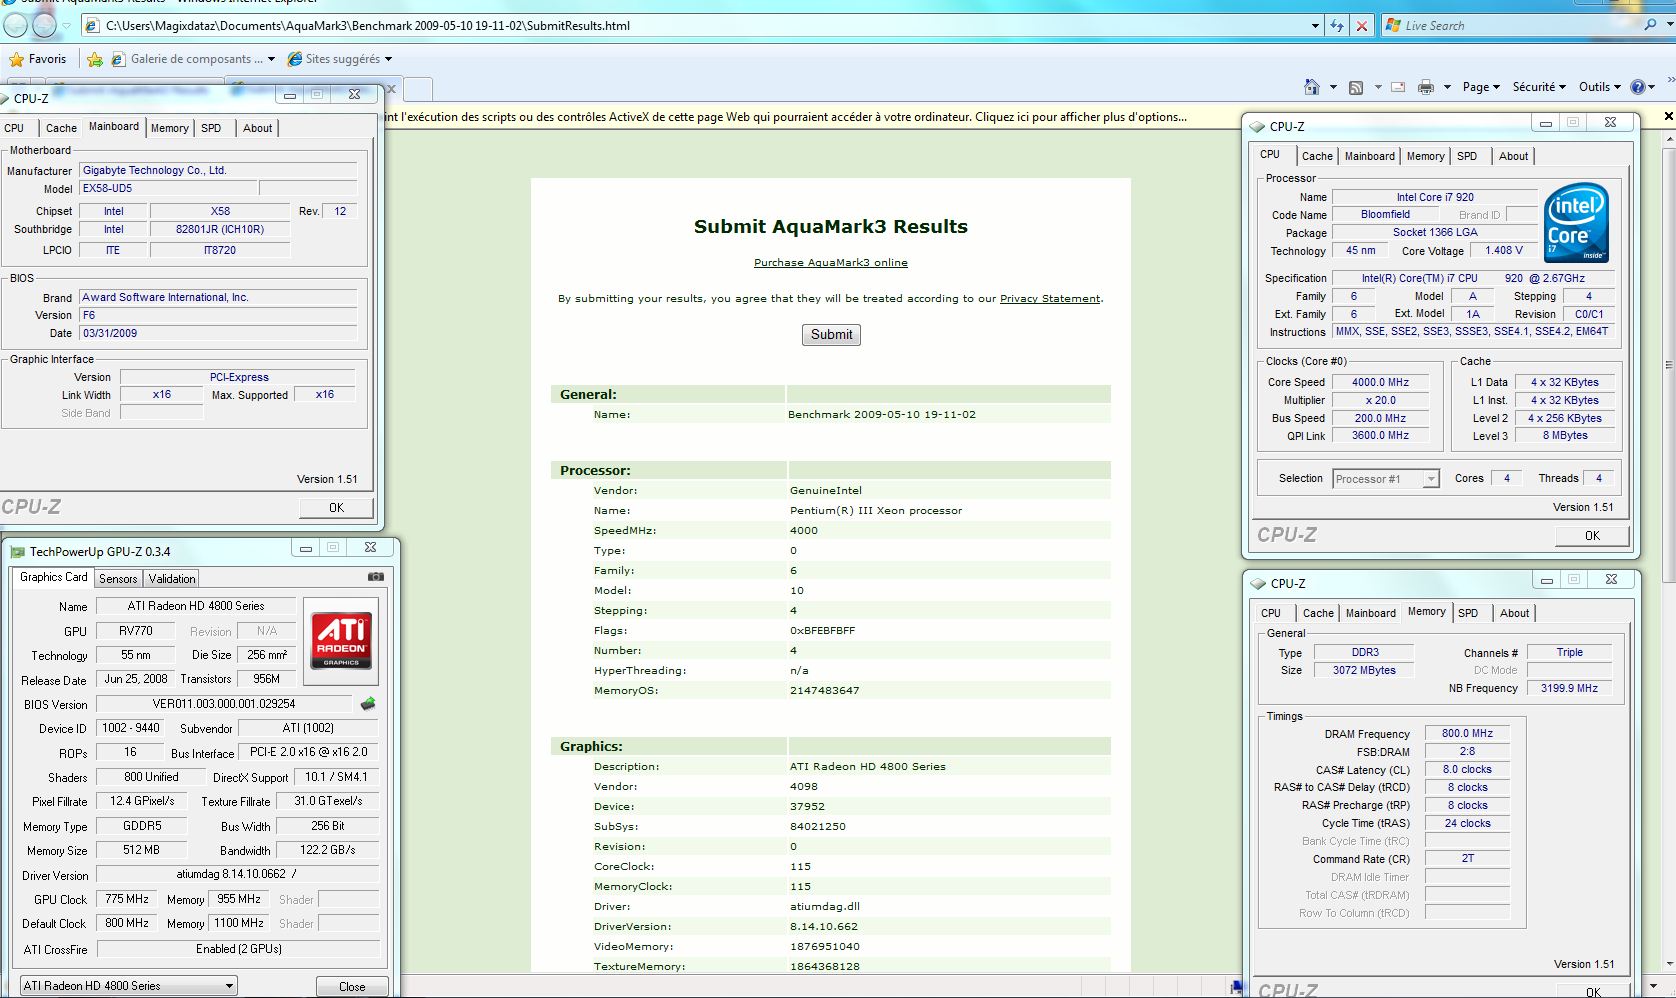Click the Intel Core i7 logo
This screenshot has width=1676, height=998.
pos(1577,223)
